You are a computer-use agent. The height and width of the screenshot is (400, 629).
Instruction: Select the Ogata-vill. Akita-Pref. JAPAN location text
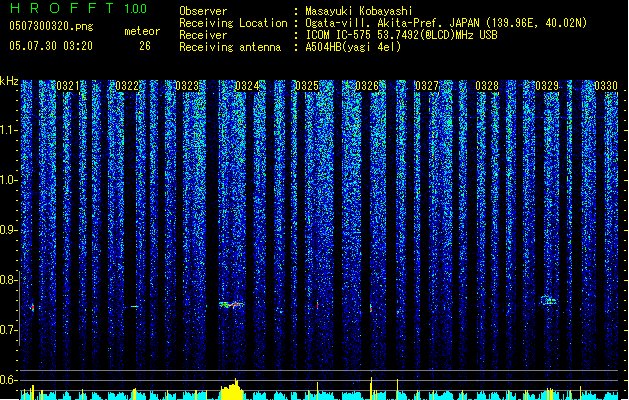tap(446, 23)
